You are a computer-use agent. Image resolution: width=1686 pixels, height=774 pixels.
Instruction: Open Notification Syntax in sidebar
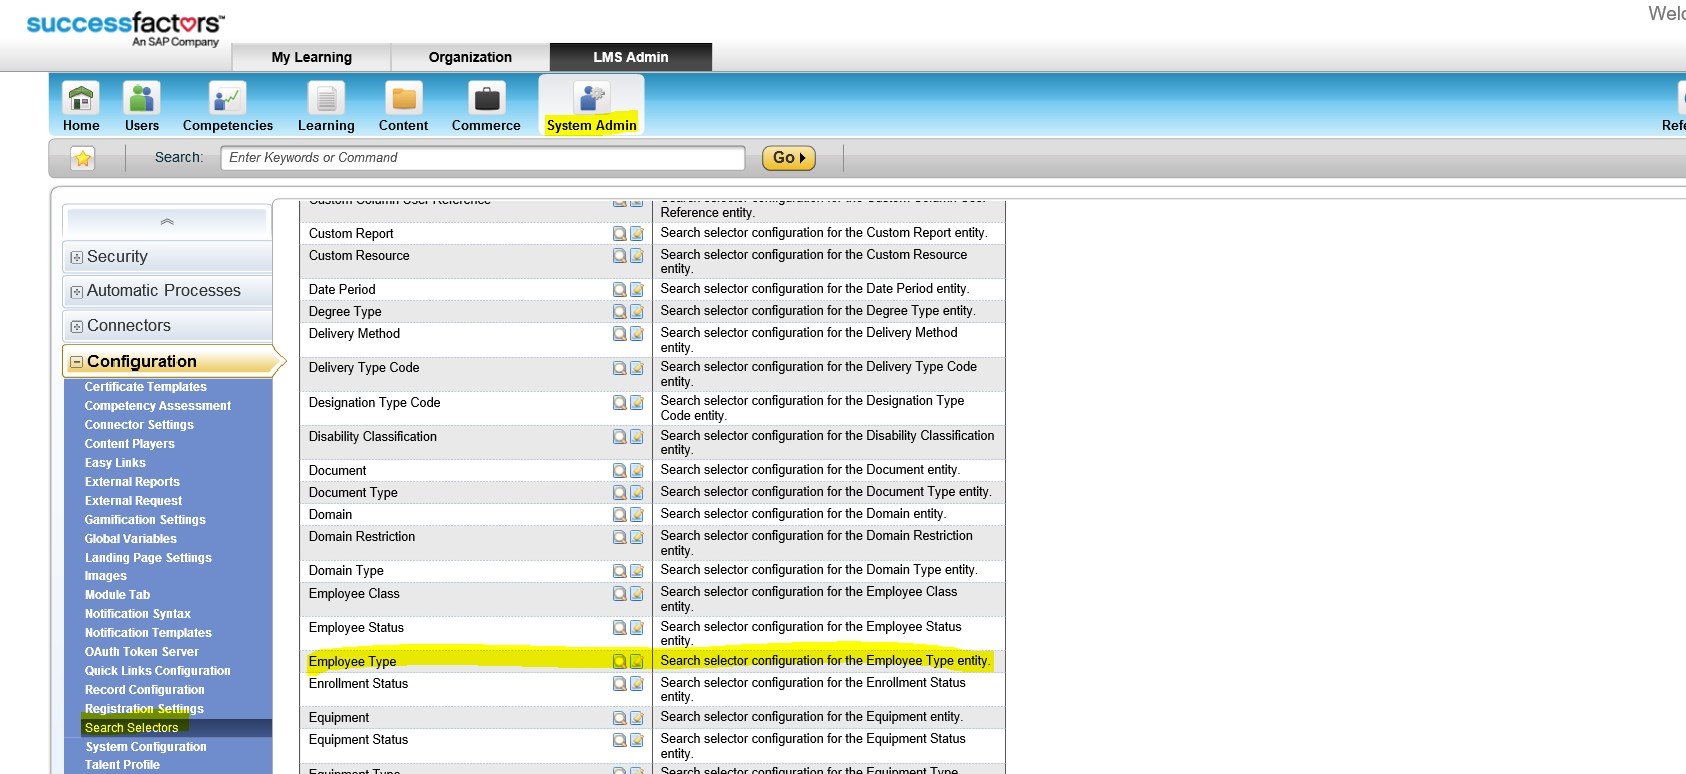(137, 614)
